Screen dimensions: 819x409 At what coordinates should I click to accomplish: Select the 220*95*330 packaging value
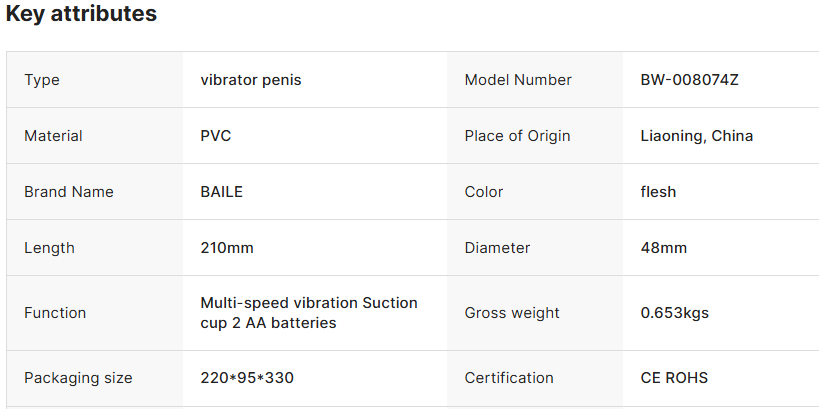tap(247, 378)
